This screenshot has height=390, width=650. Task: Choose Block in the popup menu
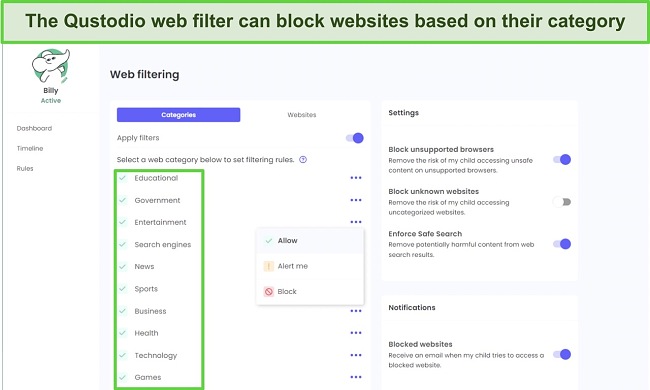click(310, 292)
